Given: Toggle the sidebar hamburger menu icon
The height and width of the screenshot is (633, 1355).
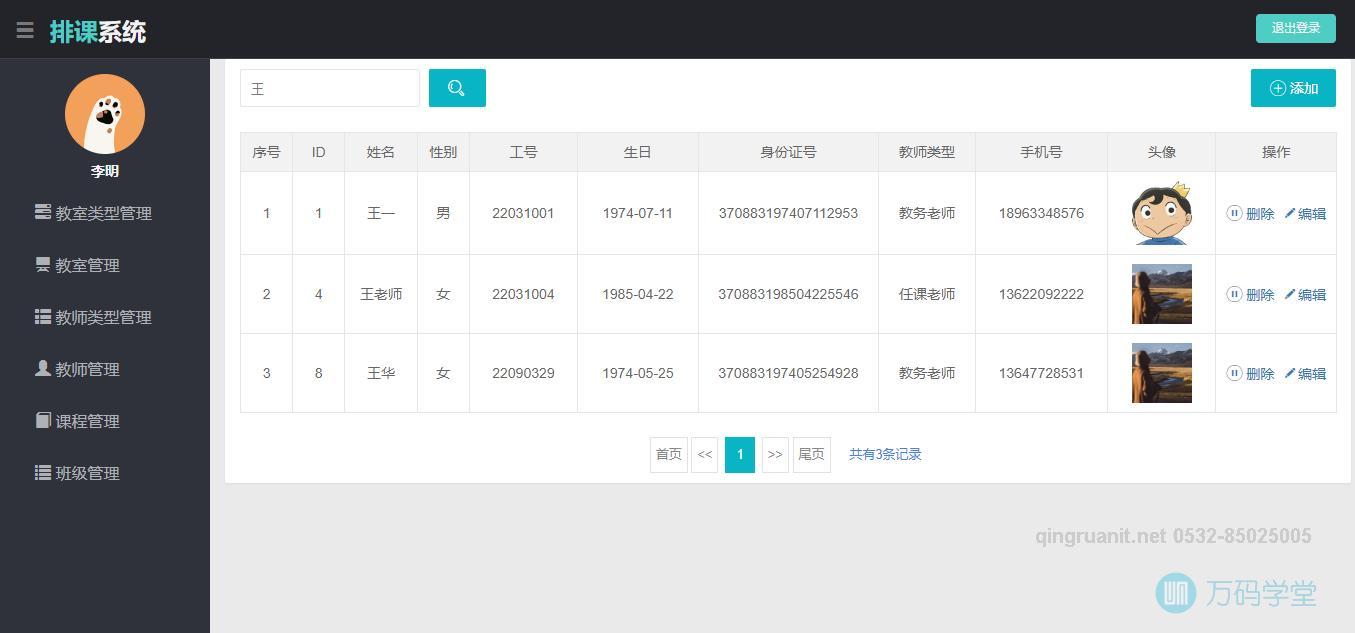Looking at the screenshot, I should [25, 29].
